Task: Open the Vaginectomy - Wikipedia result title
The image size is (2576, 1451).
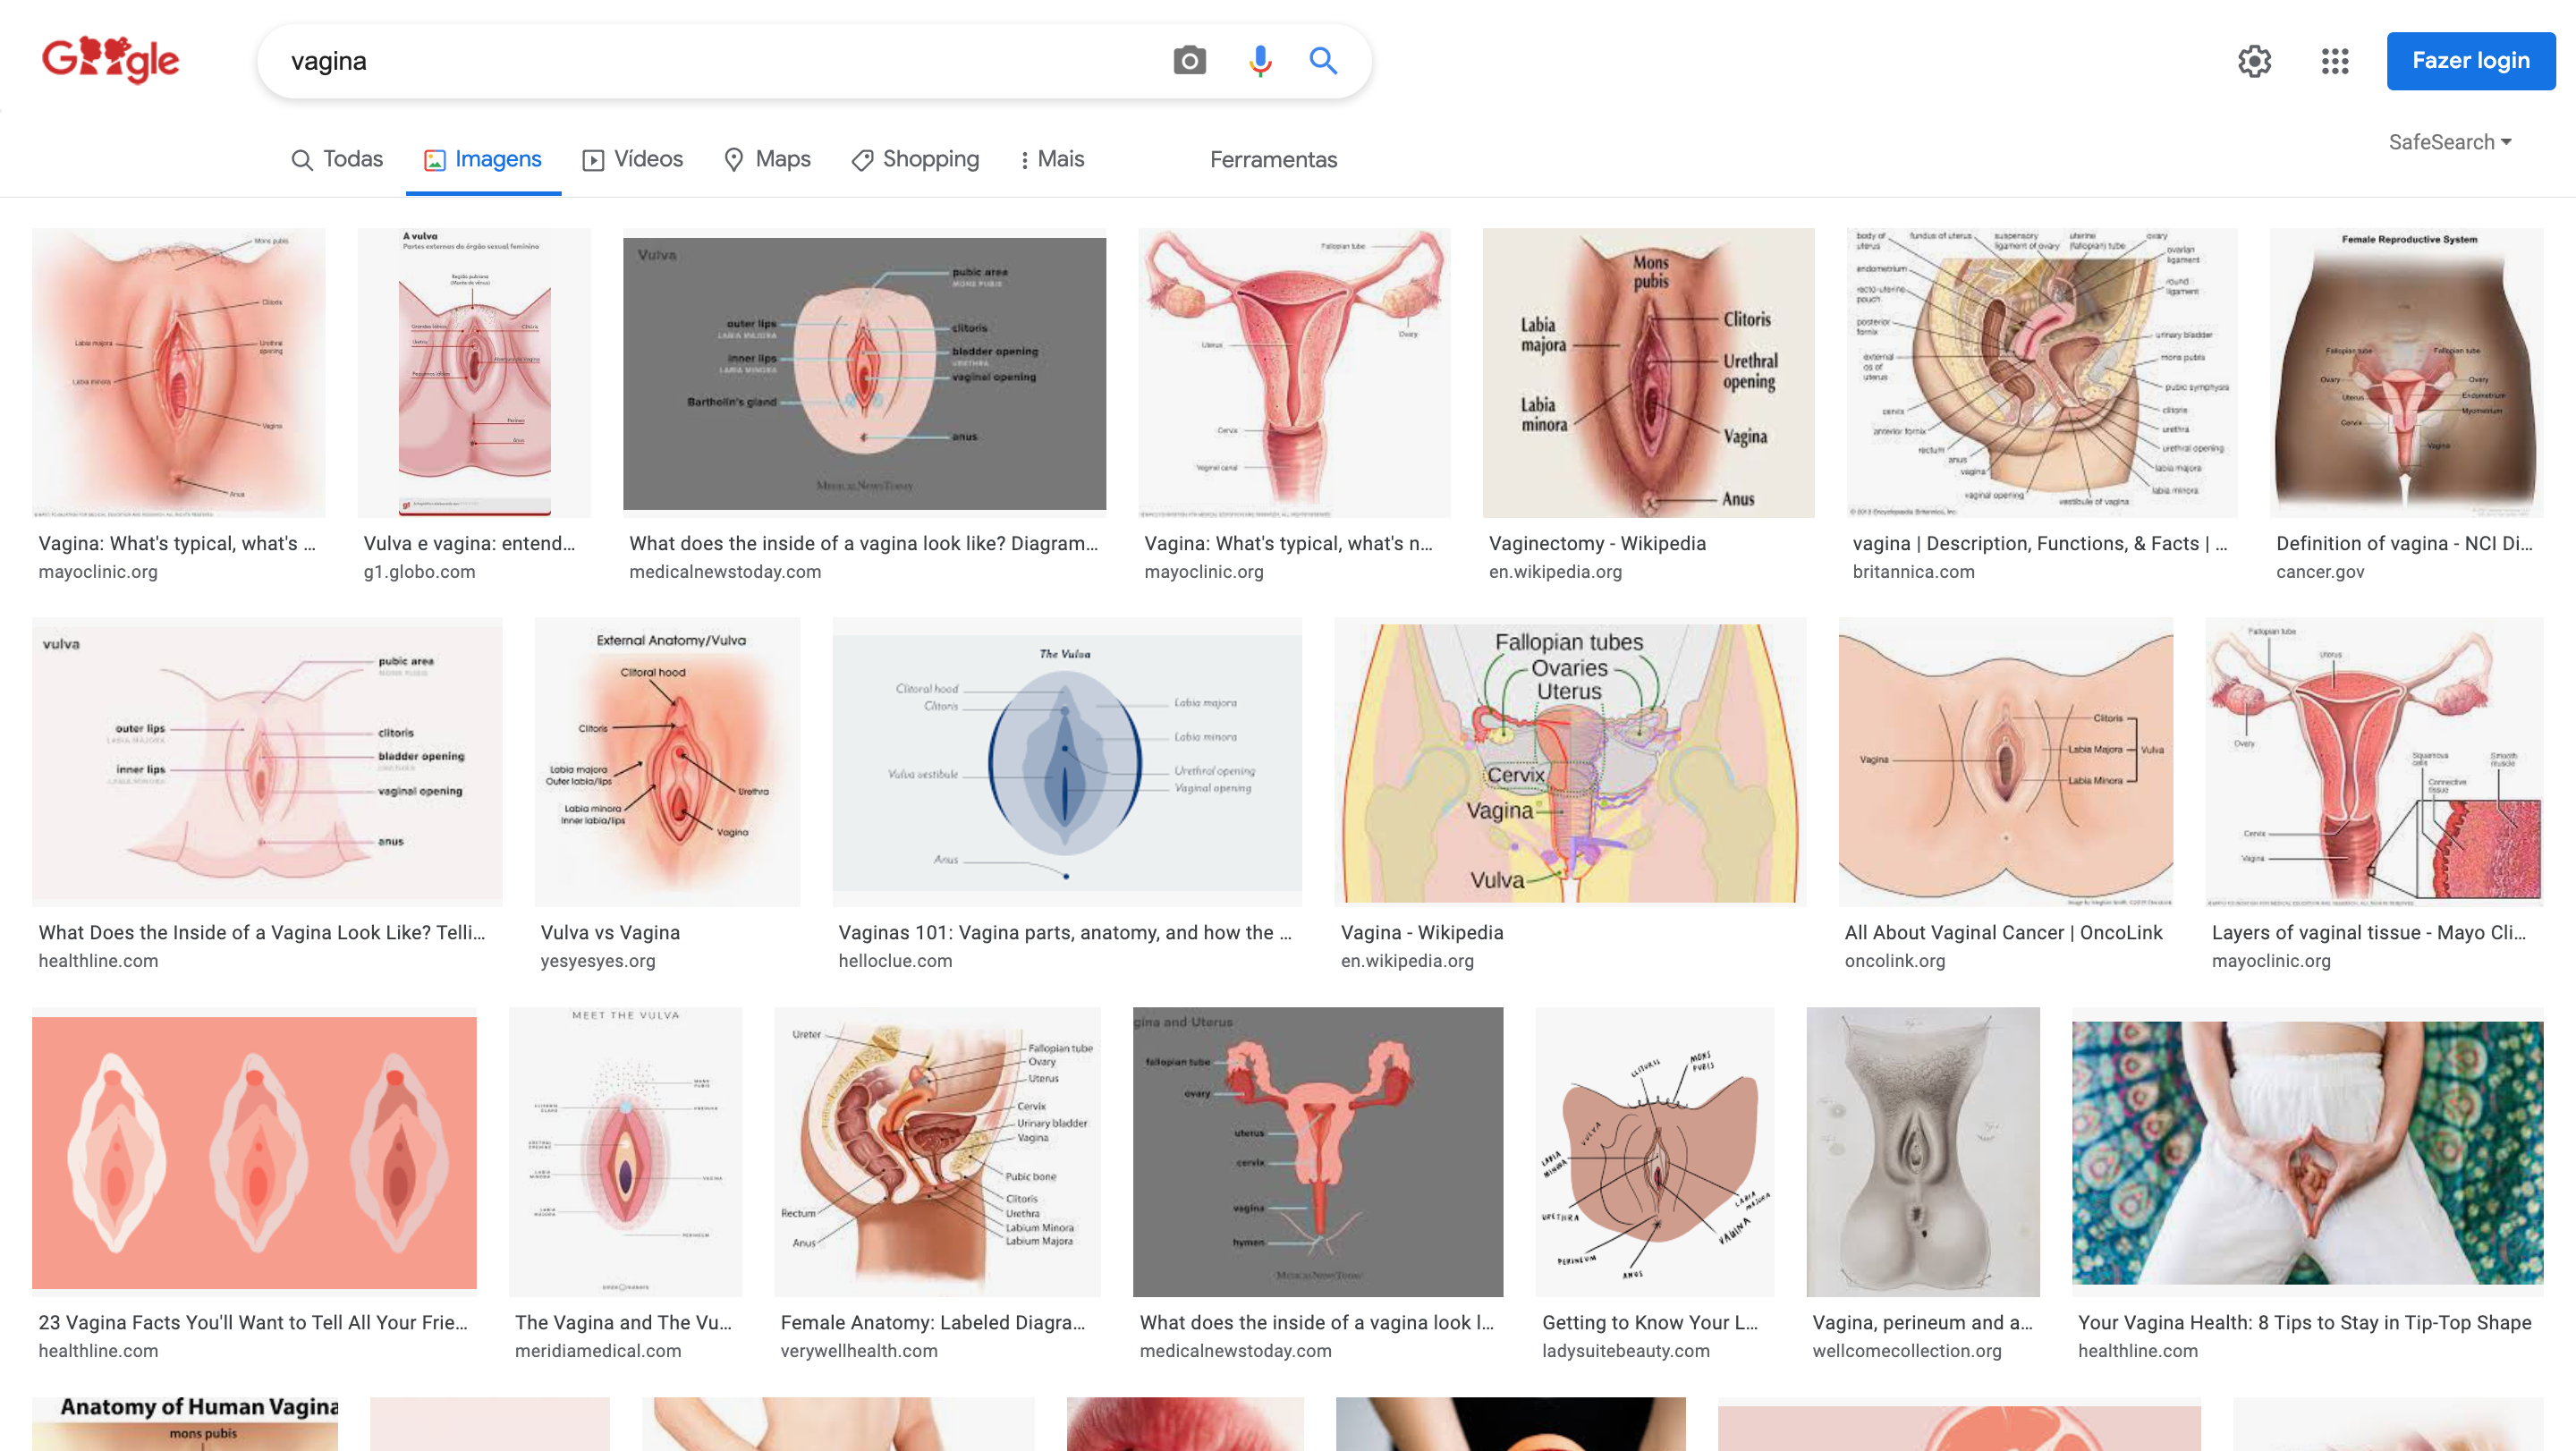Action: [1597, 543]
